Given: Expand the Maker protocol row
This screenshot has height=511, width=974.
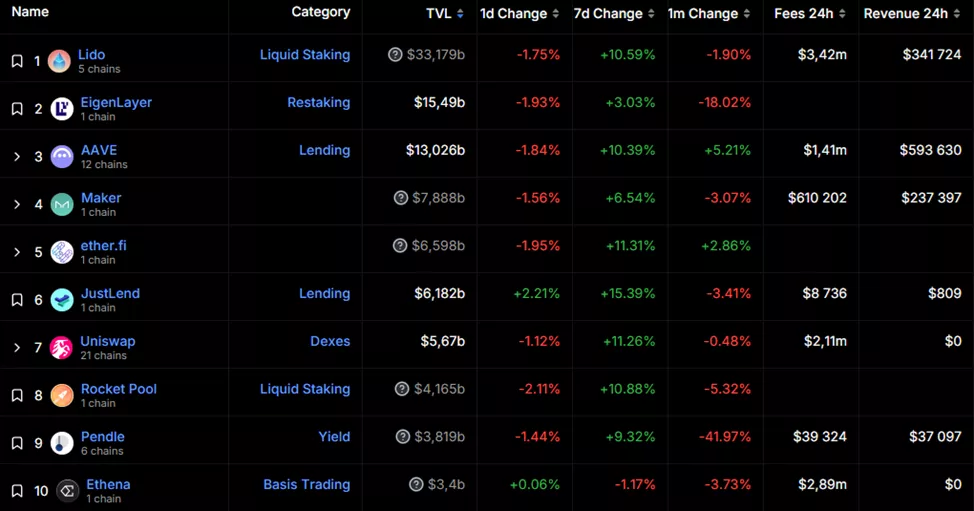Looking at the screenshot, I should click(x=17, y=205).
